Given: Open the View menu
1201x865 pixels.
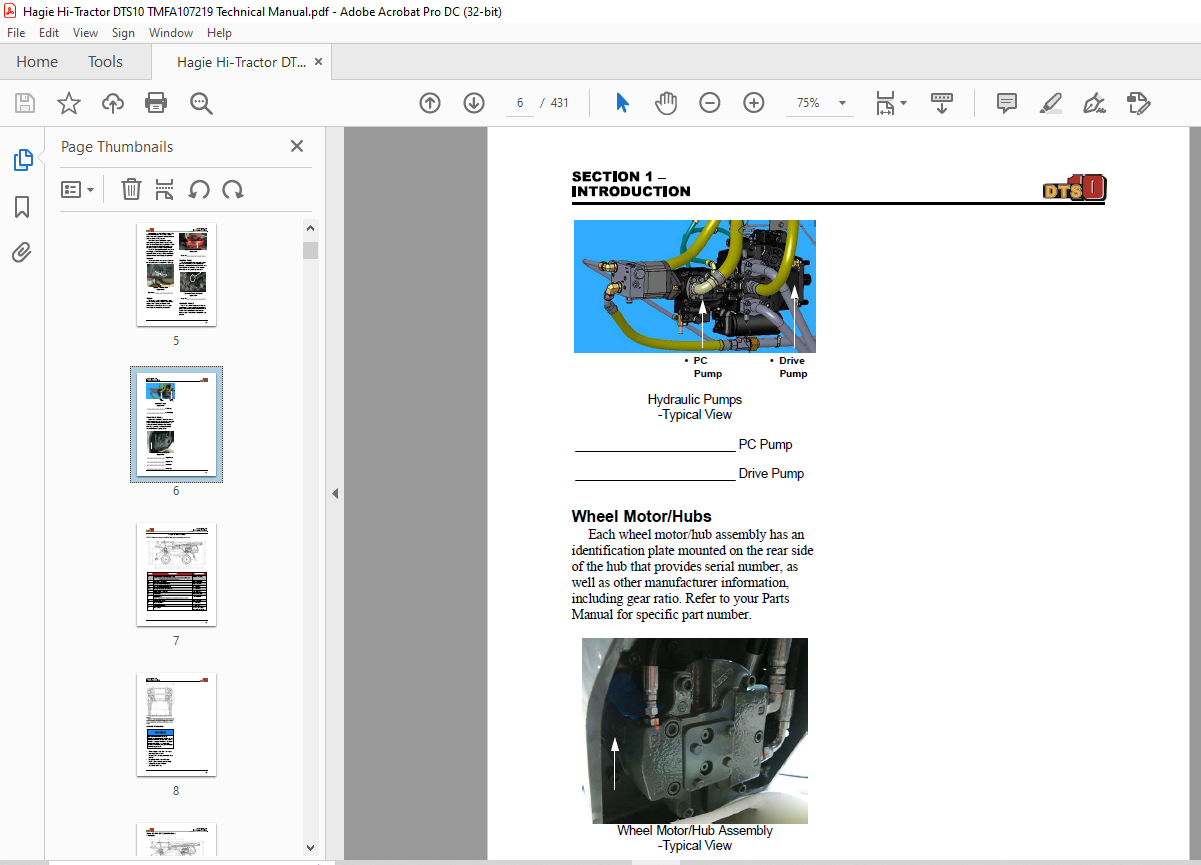Looking at the screenshot, I should coord(85,33).
